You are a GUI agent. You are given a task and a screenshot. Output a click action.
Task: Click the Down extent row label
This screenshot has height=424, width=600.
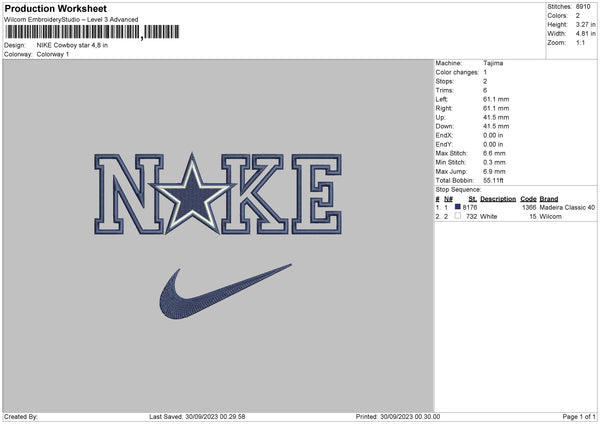(x=444, y=126)
